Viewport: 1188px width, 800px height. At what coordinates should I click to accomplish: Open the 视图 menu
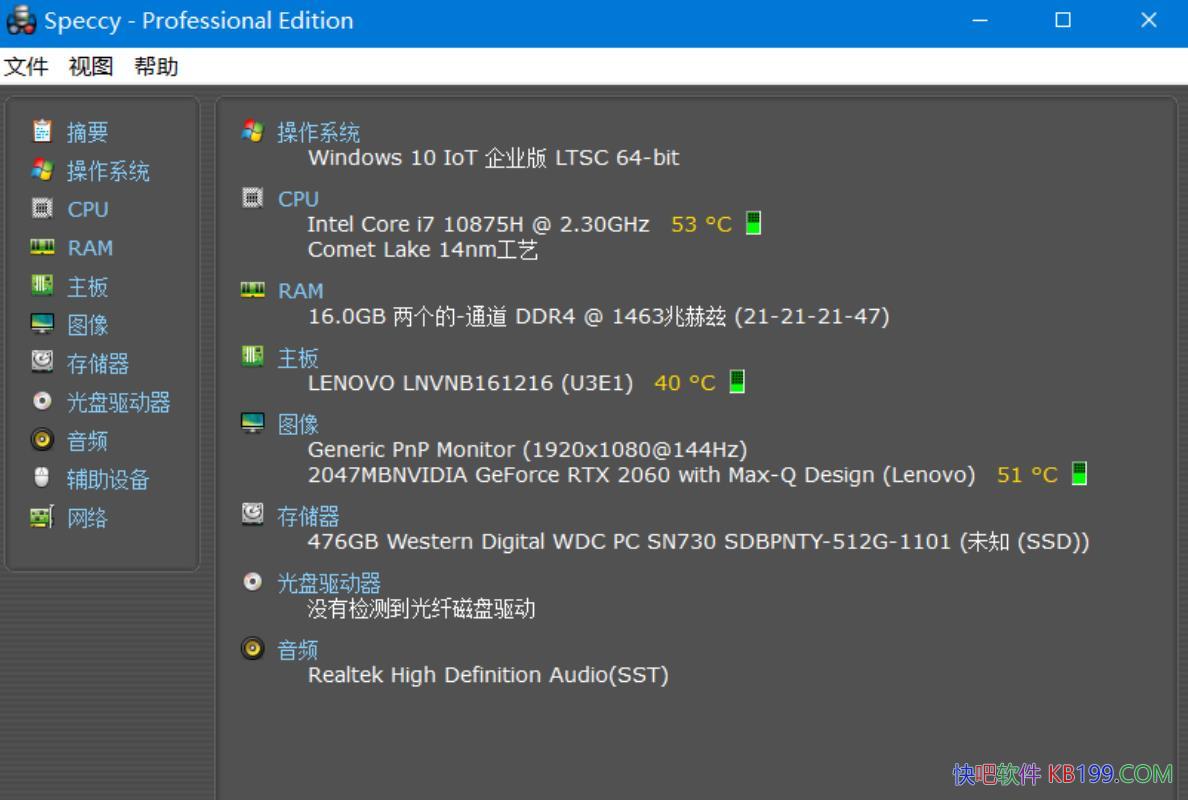coord(90,66)
